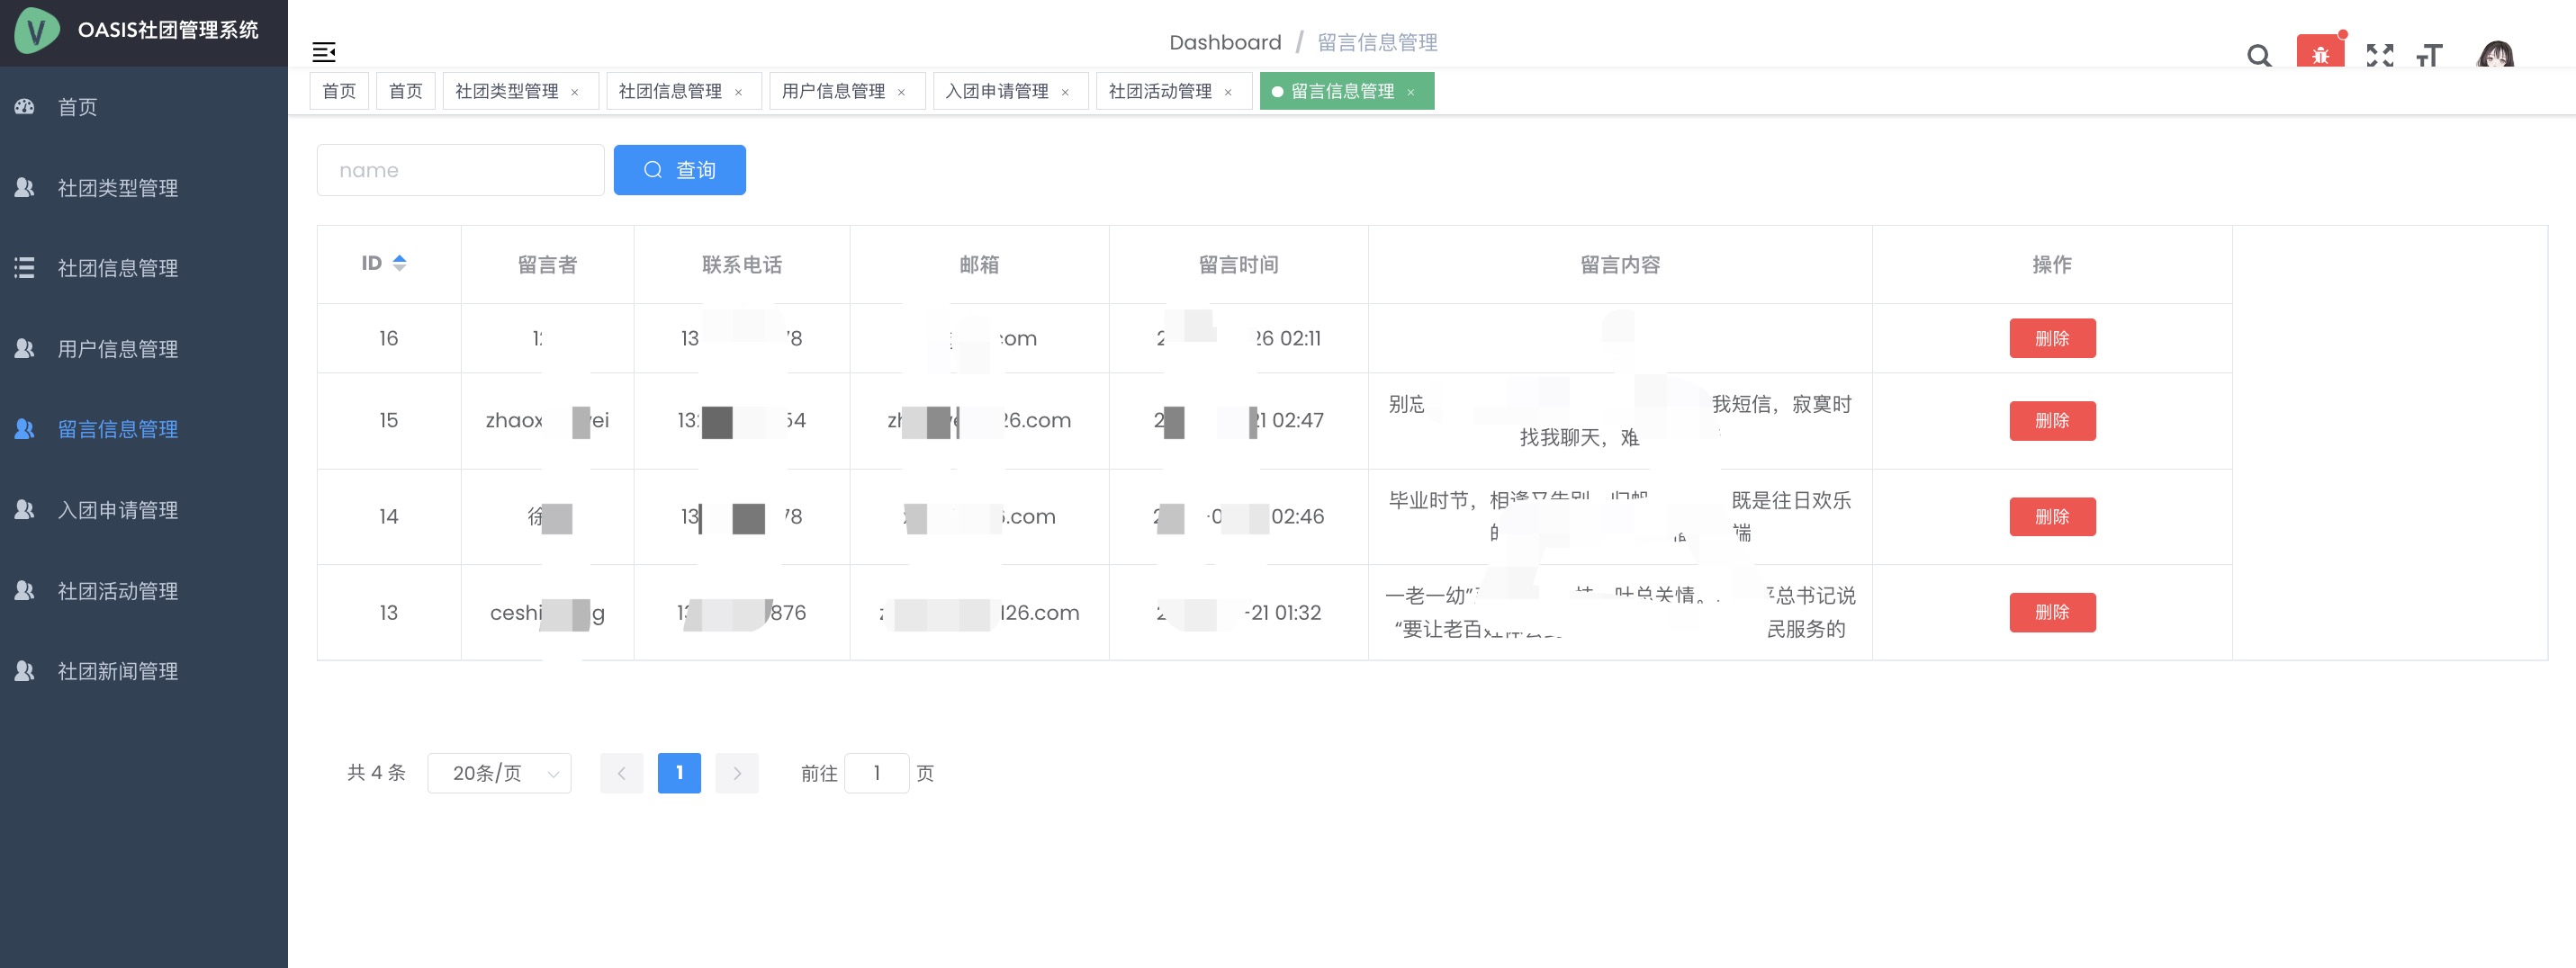Viewport: 2576px width, 968px height.
Task: Click the 查询 search button
Action: 680,170
